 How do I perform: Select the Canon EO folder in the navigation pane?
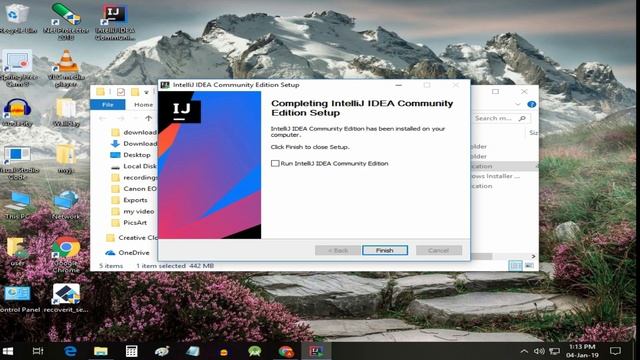point(134,189)
